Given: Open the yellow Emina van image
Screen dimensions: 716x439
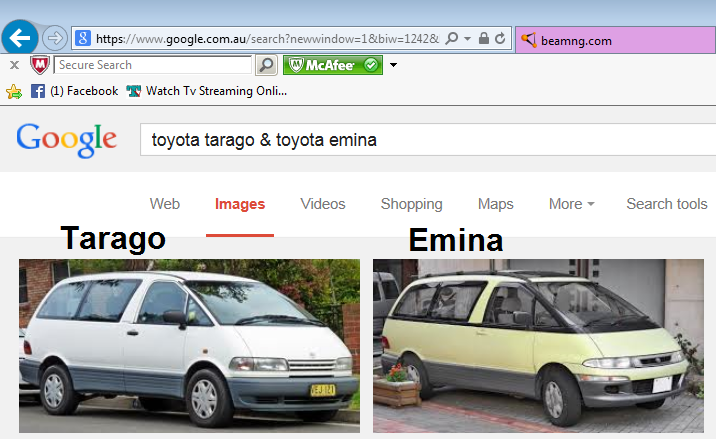Looking at the screenshot, I should point(538,346).
